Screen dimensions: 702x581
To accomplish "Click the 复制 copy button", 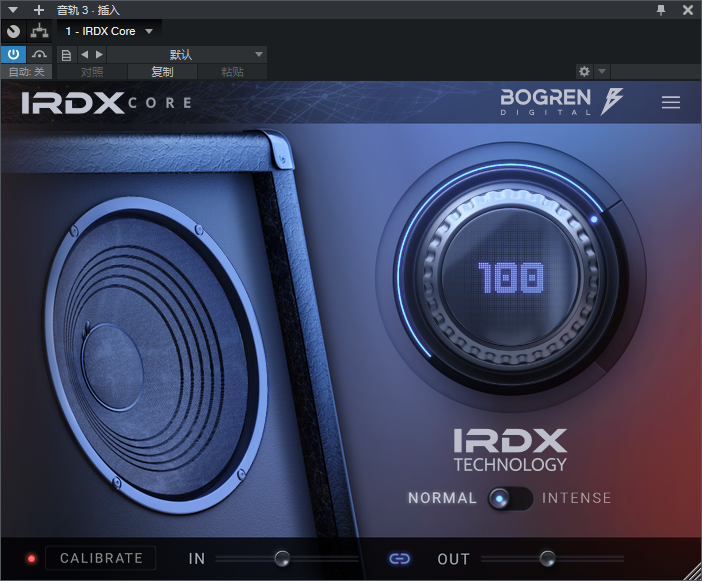I will click(162, 72).
